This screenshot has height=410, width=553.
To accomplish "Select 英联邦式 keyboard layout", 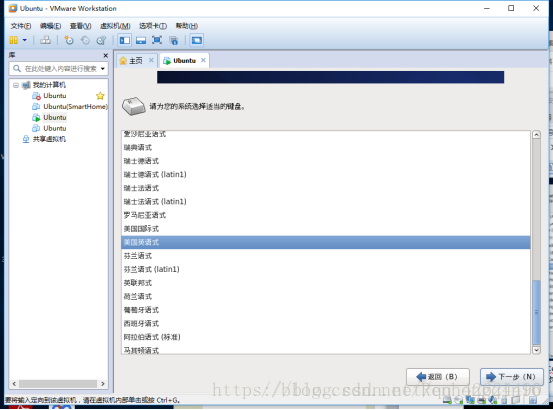I will point(326,283).
